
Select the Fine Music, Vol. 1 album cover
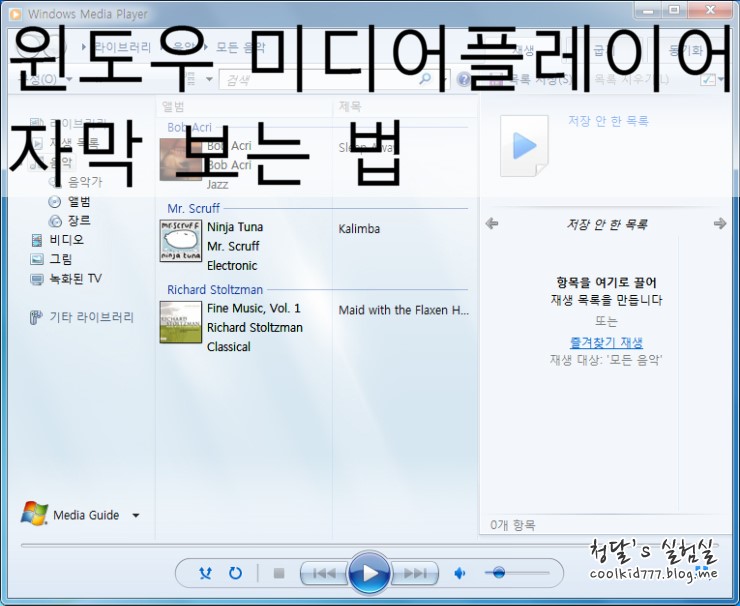(181, 322)
